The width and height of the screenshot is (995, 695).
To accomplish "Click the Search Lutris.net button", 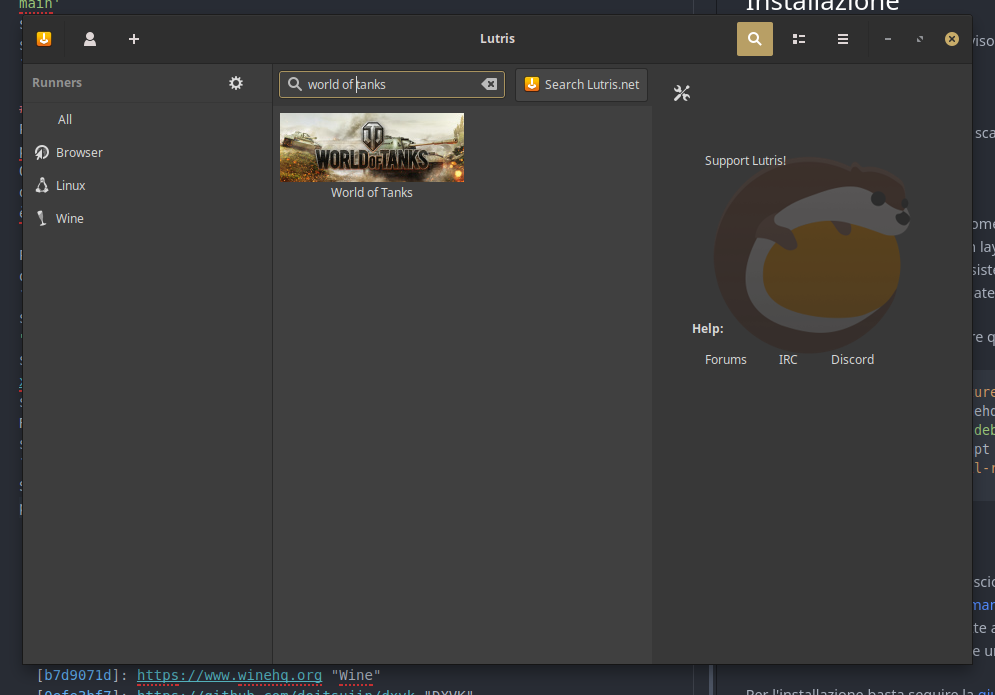I will coord(581,84).
